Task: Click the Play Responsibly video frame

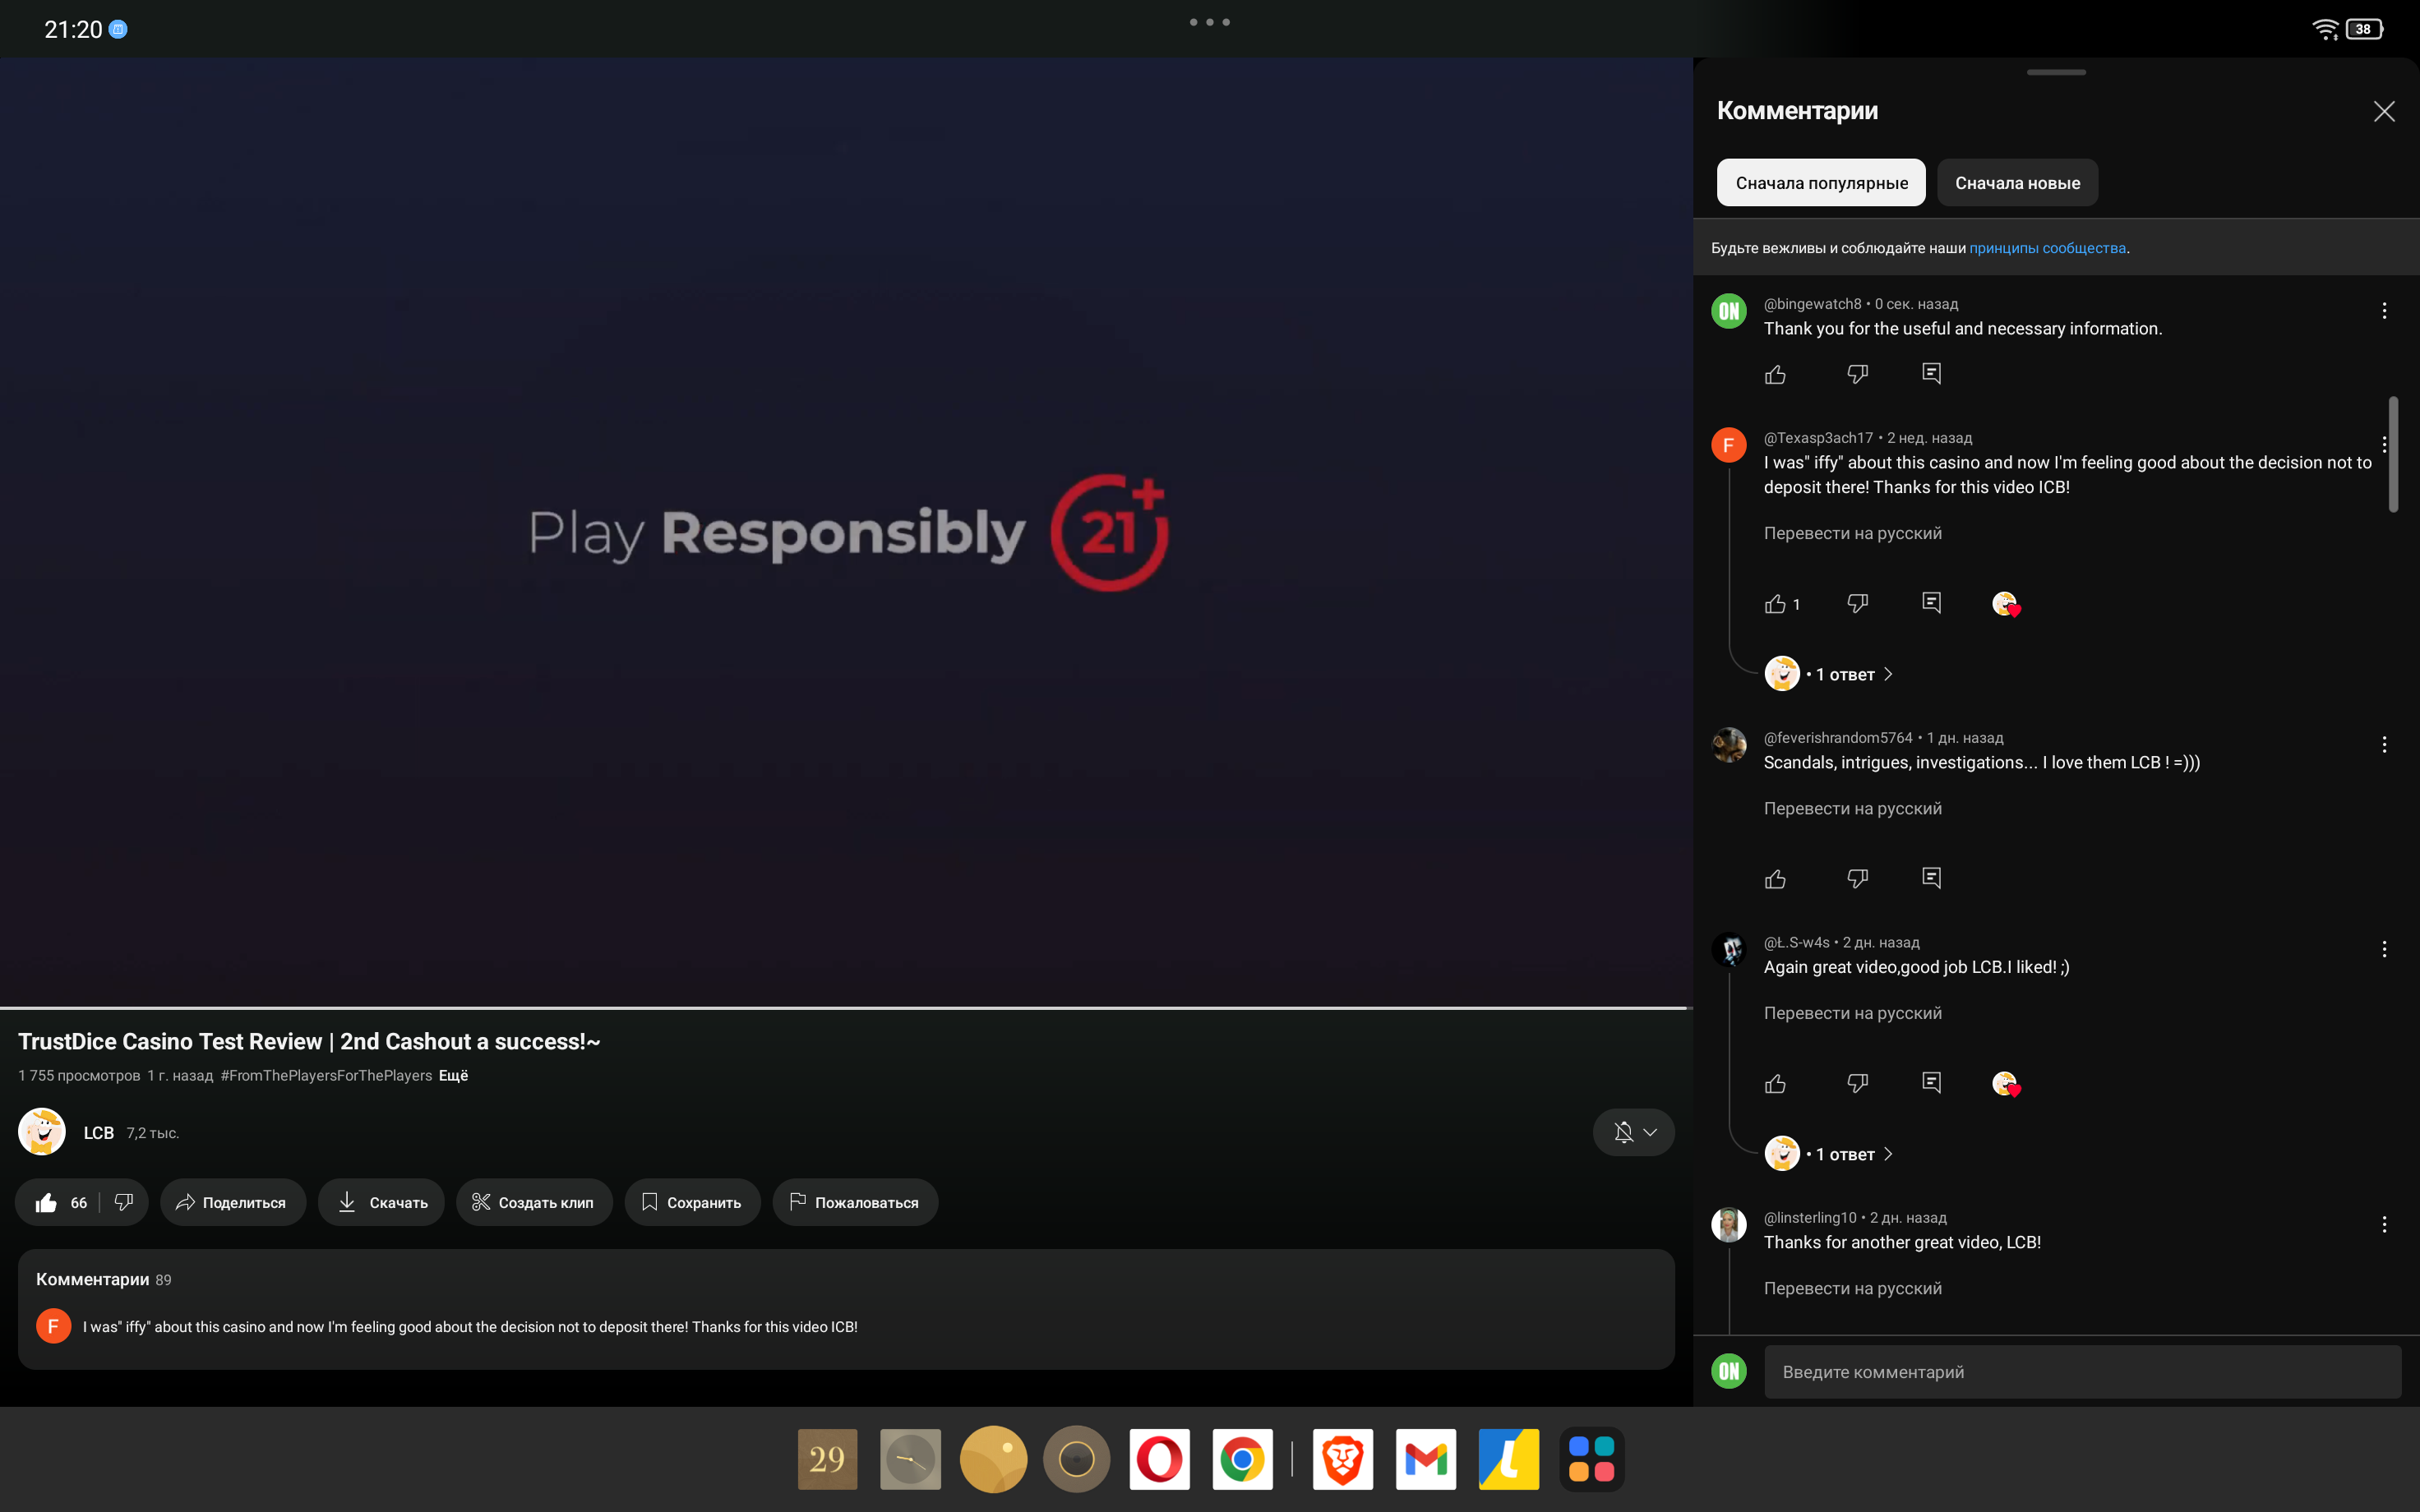Action: click(846, 531)
